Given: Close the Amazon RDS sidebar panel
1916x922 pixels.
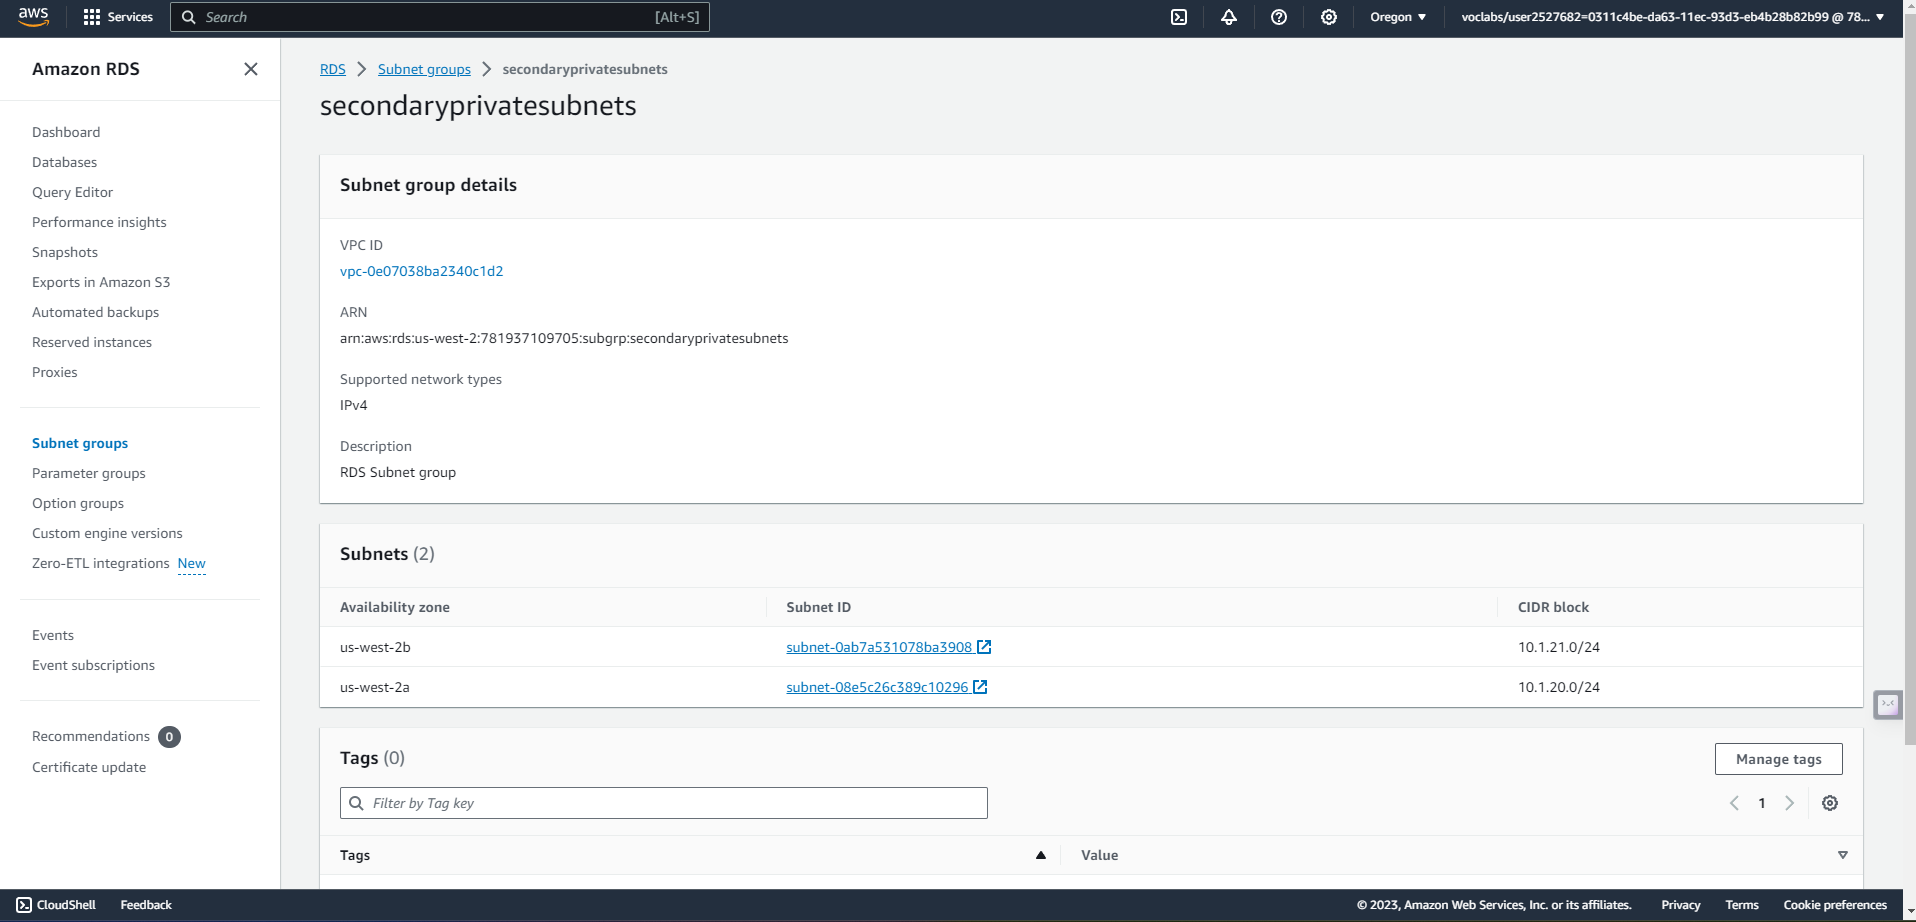Looking at the screenshot, I should coord(251,69).
